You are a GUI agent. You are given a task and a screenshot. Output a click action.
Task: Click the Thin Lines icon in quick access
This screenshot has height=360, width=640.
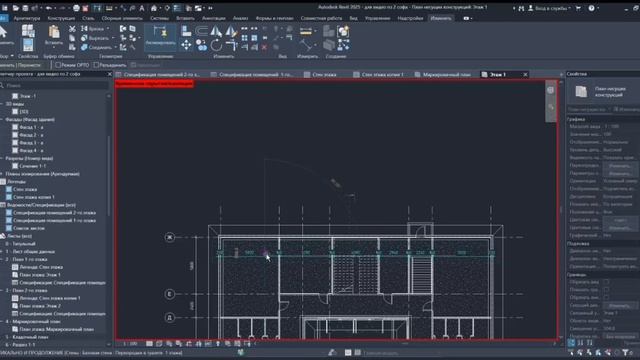177,8
